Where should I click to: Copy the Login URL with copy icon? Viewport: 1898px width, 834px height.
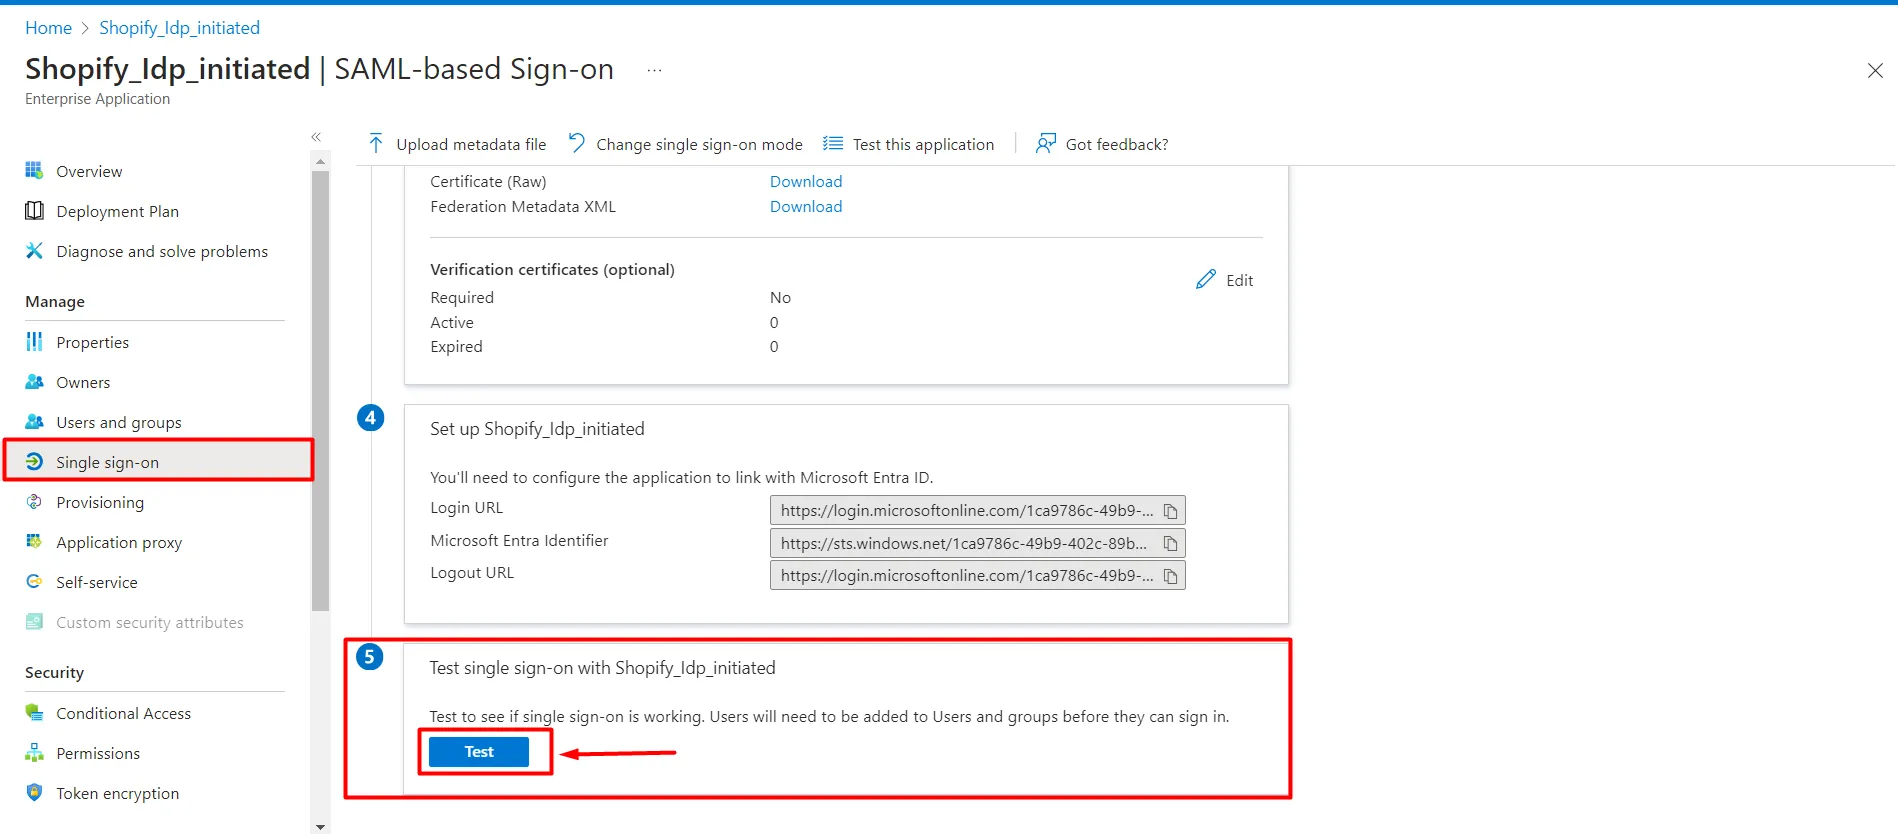pos(1170,511)
